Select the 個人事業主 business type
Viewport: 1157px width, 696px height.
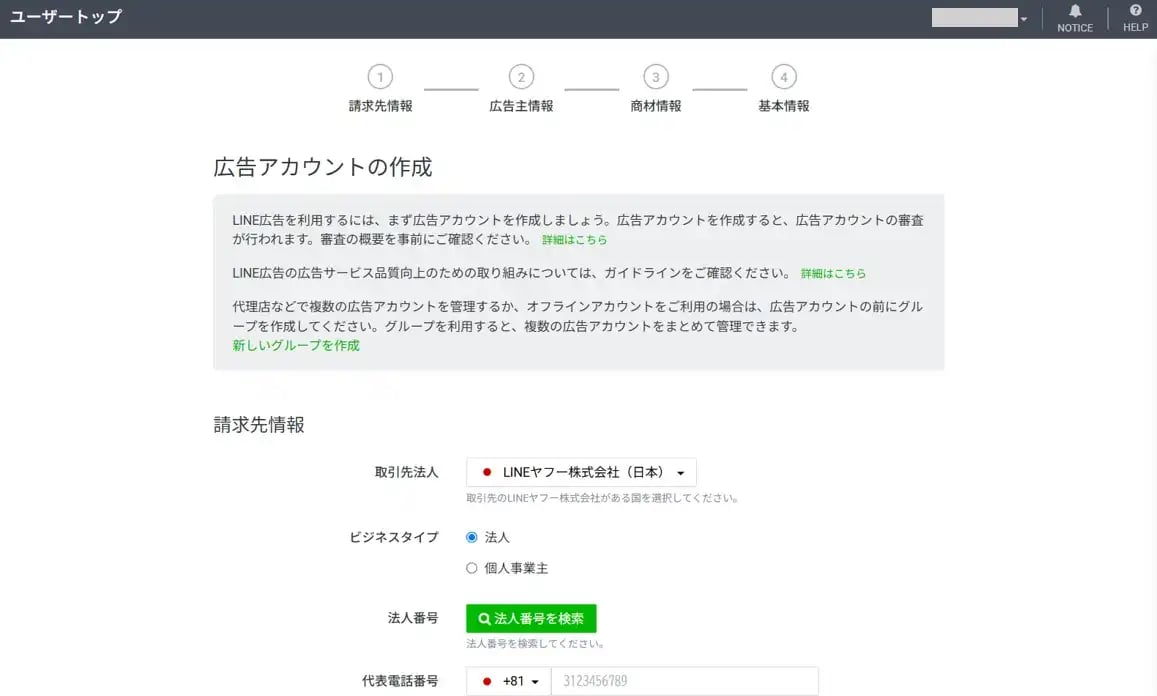471,567
